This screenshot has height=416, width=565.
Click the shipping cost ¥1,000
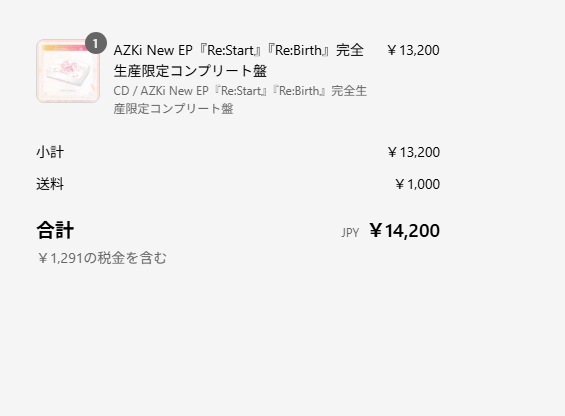pos(417,184)
